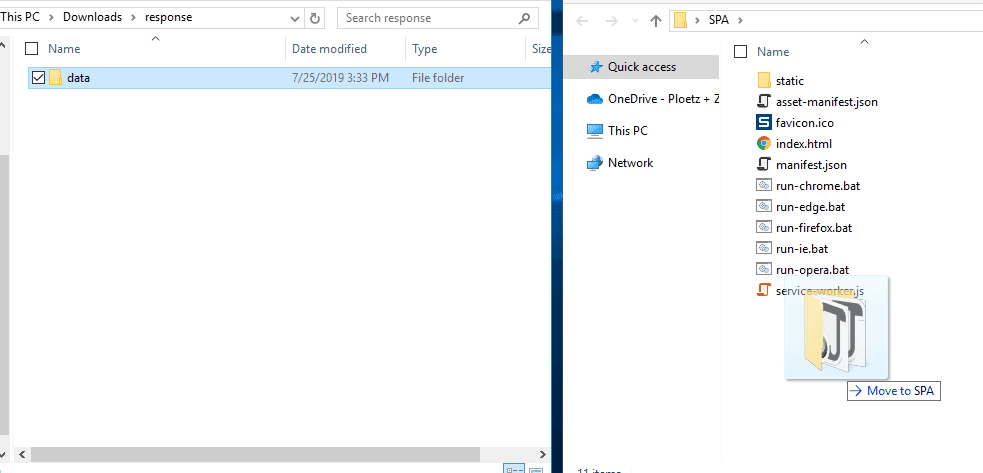The height and width of the screenshot is (473, 983).
Task: Click the Back arrow in SPA window
Action: 583,20
